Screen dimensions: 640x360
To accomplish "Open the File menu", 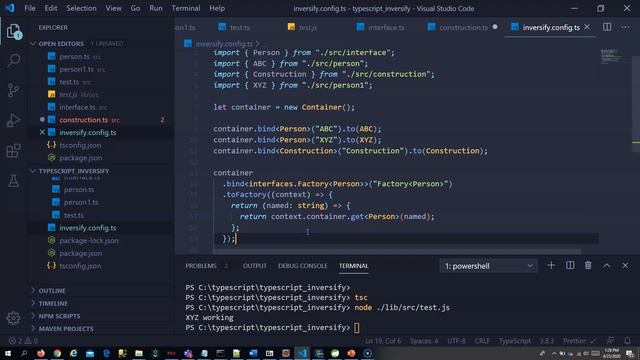I will click(30, 8).
